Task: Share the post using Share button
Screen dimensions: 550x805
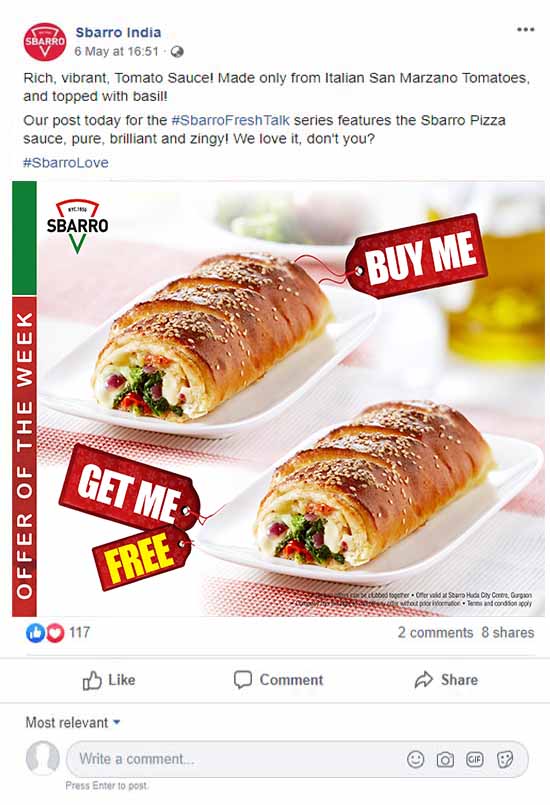Action: click(446, 680)
